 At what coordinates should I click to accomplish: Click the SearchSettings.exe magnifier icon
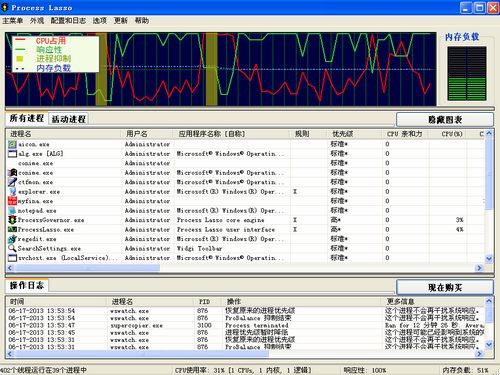[x=12, y=248]
